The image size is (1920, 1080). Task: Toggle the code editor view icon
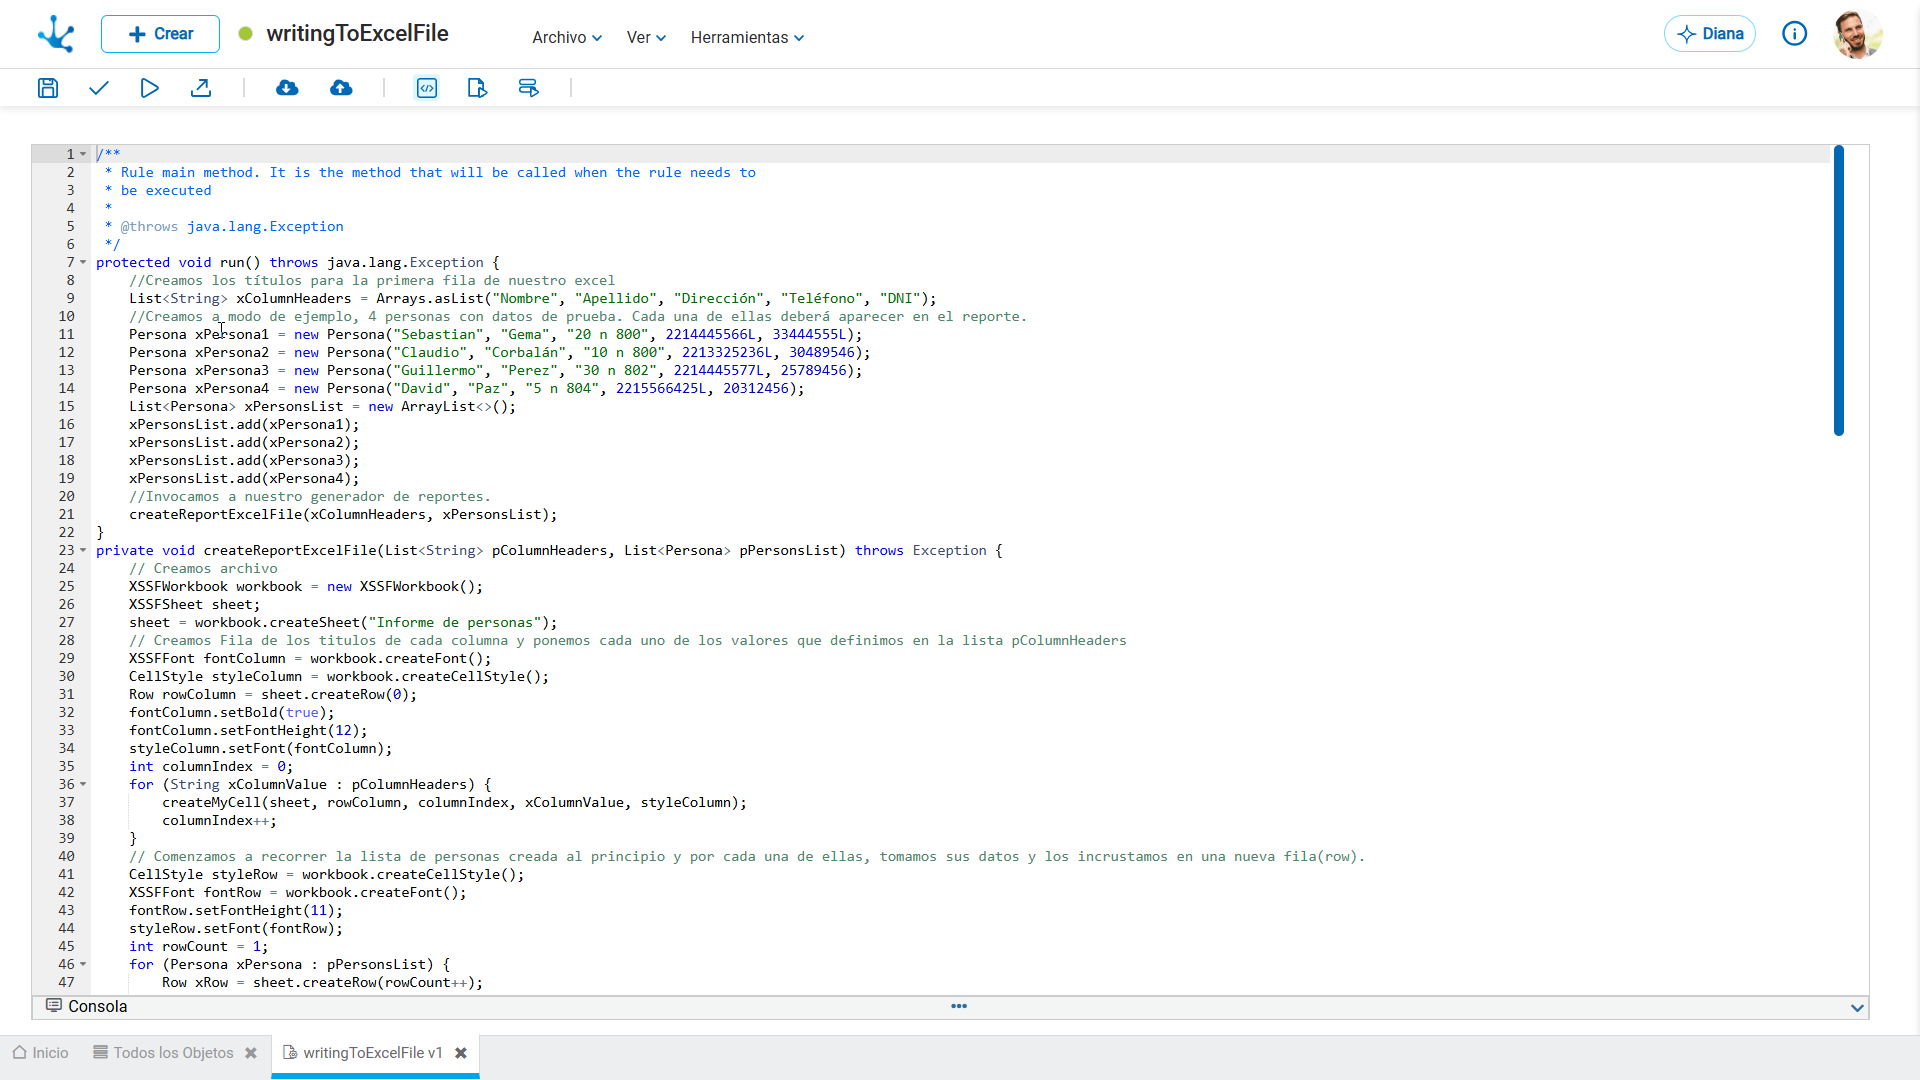pyautogui.click(x=427, y=88)
